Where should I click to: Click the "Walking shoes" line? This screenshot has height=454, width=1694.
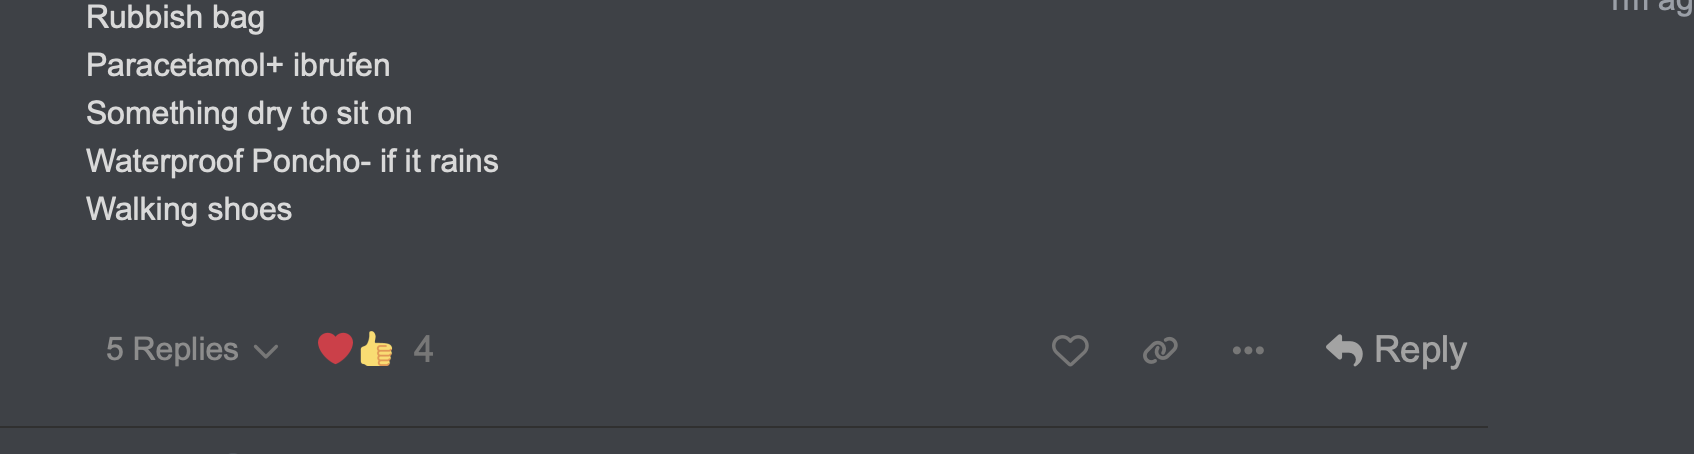coord(189,209)
